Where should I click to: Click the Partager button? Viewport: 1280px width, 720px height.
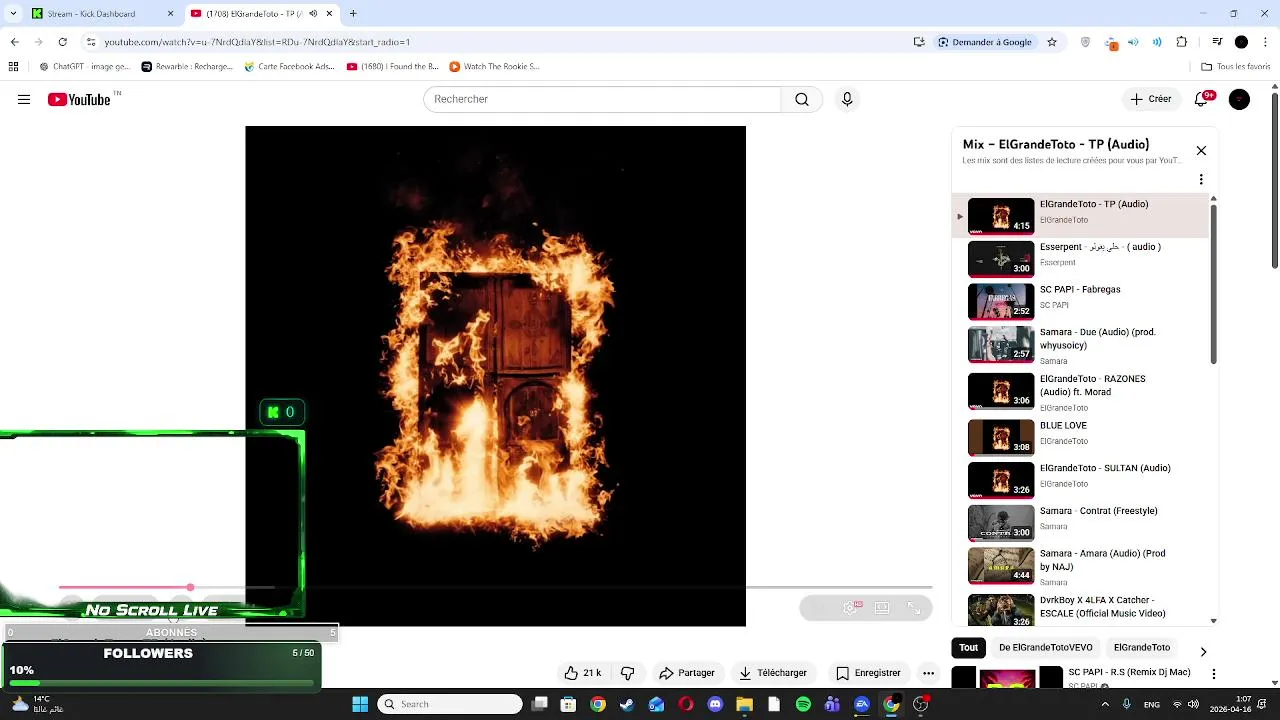687,673
